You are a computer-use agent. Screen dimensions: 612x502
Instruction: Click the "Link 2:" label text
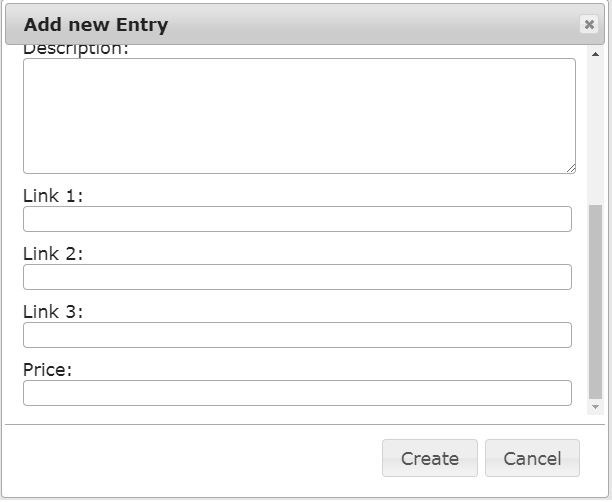(x=53, y=254)
